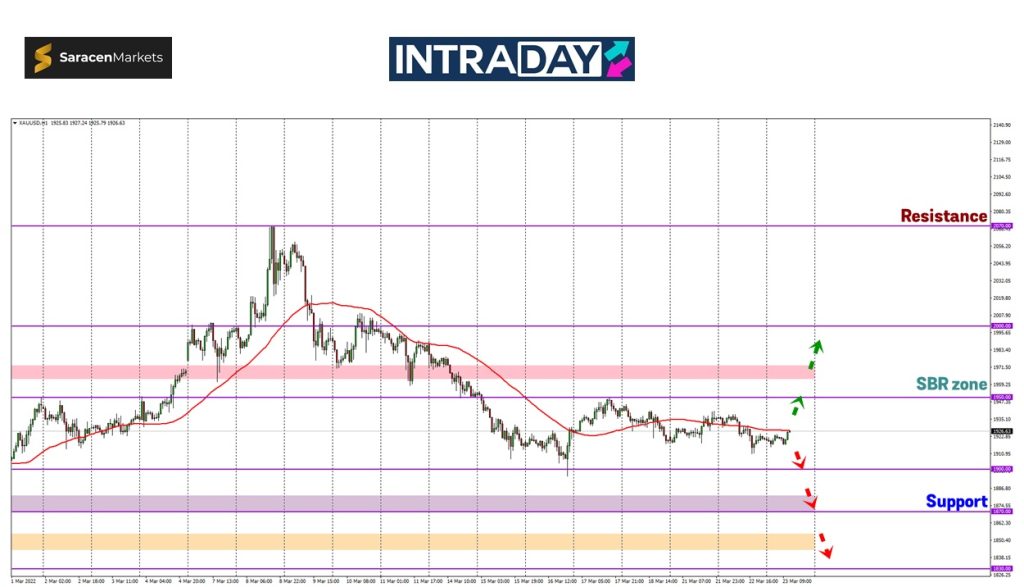Select the Resistance label

pyautogui.click(x=943, y=215)
